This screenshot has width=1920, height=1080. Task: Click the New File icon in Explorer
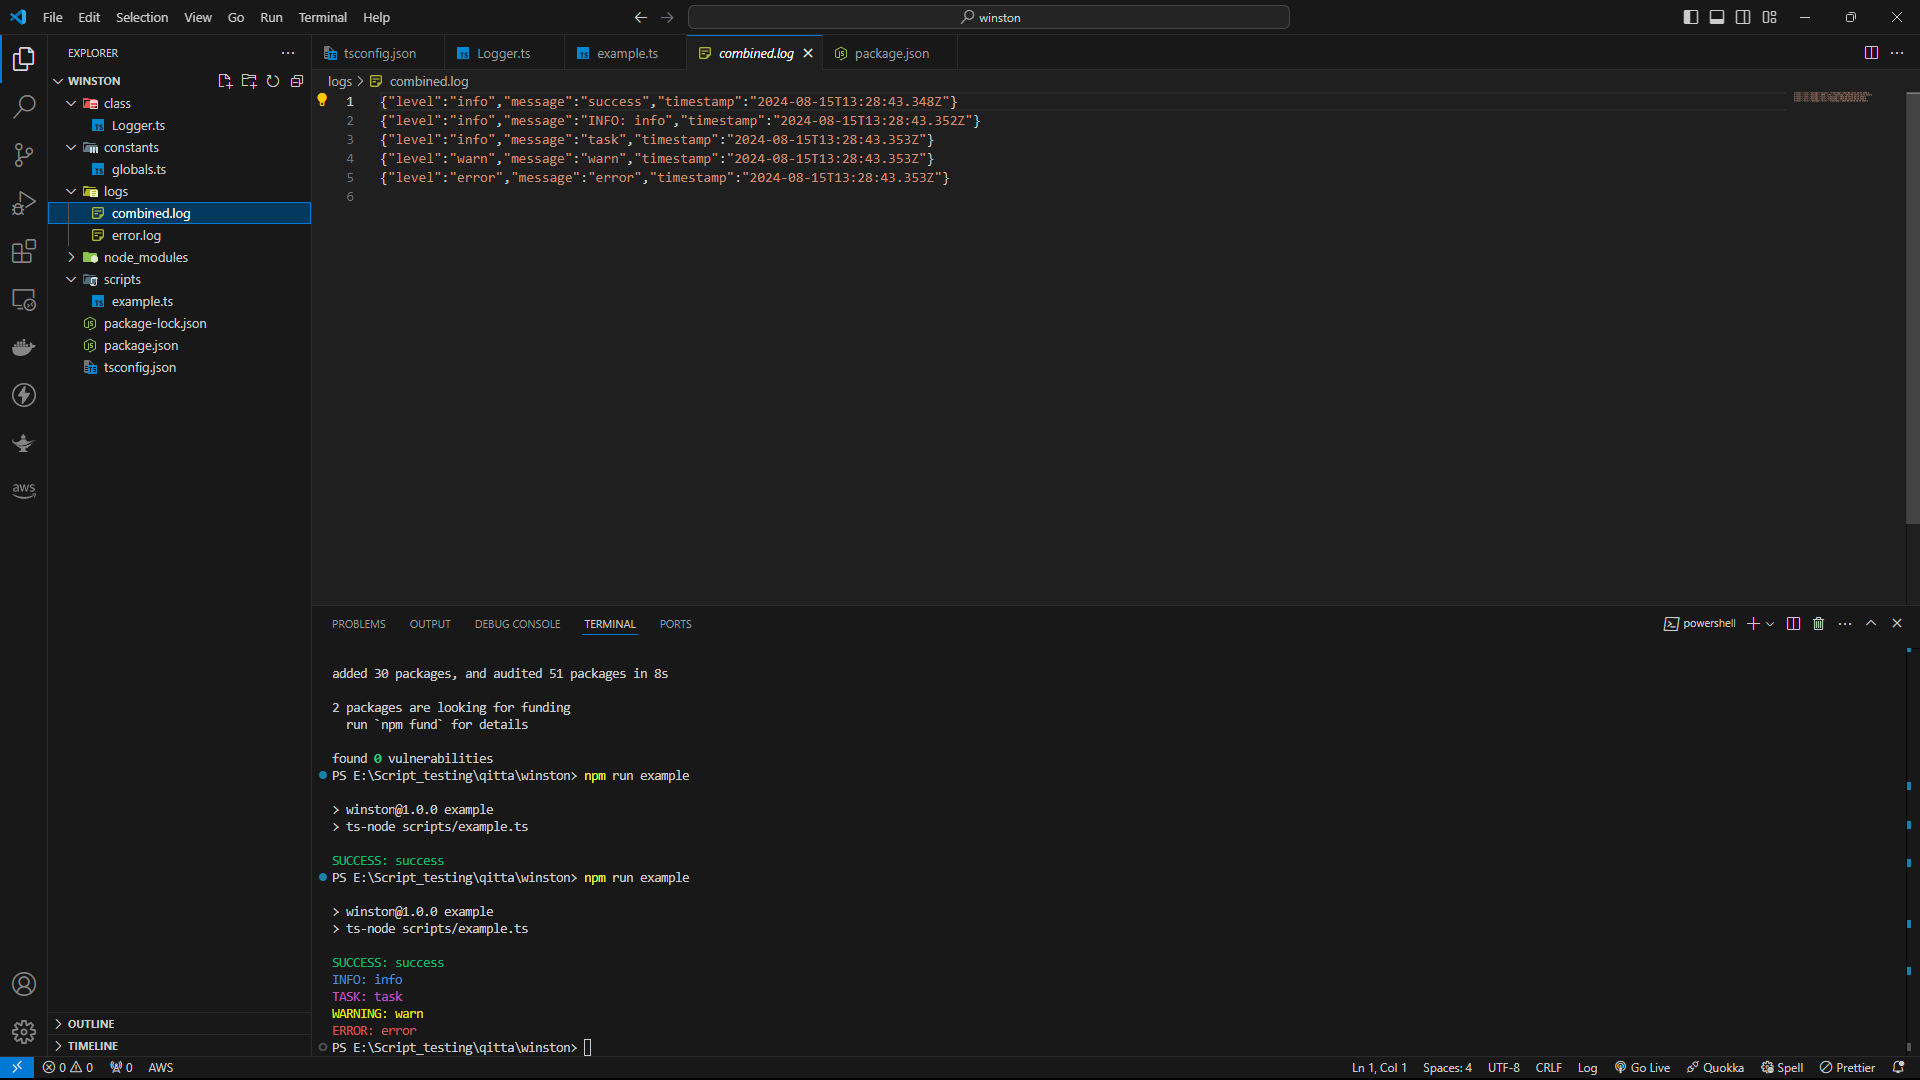(x=225, y=81)
